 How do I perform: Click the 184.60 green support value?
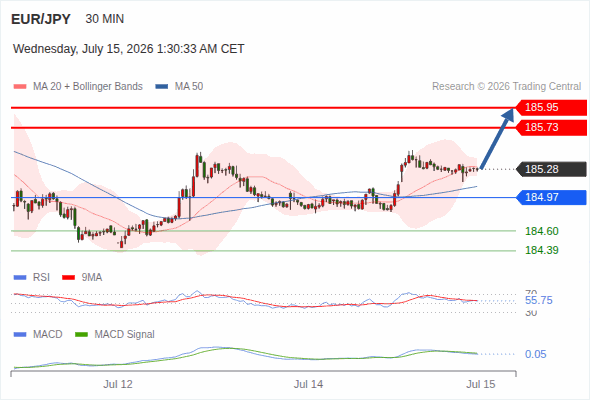(x=542, y=231)
